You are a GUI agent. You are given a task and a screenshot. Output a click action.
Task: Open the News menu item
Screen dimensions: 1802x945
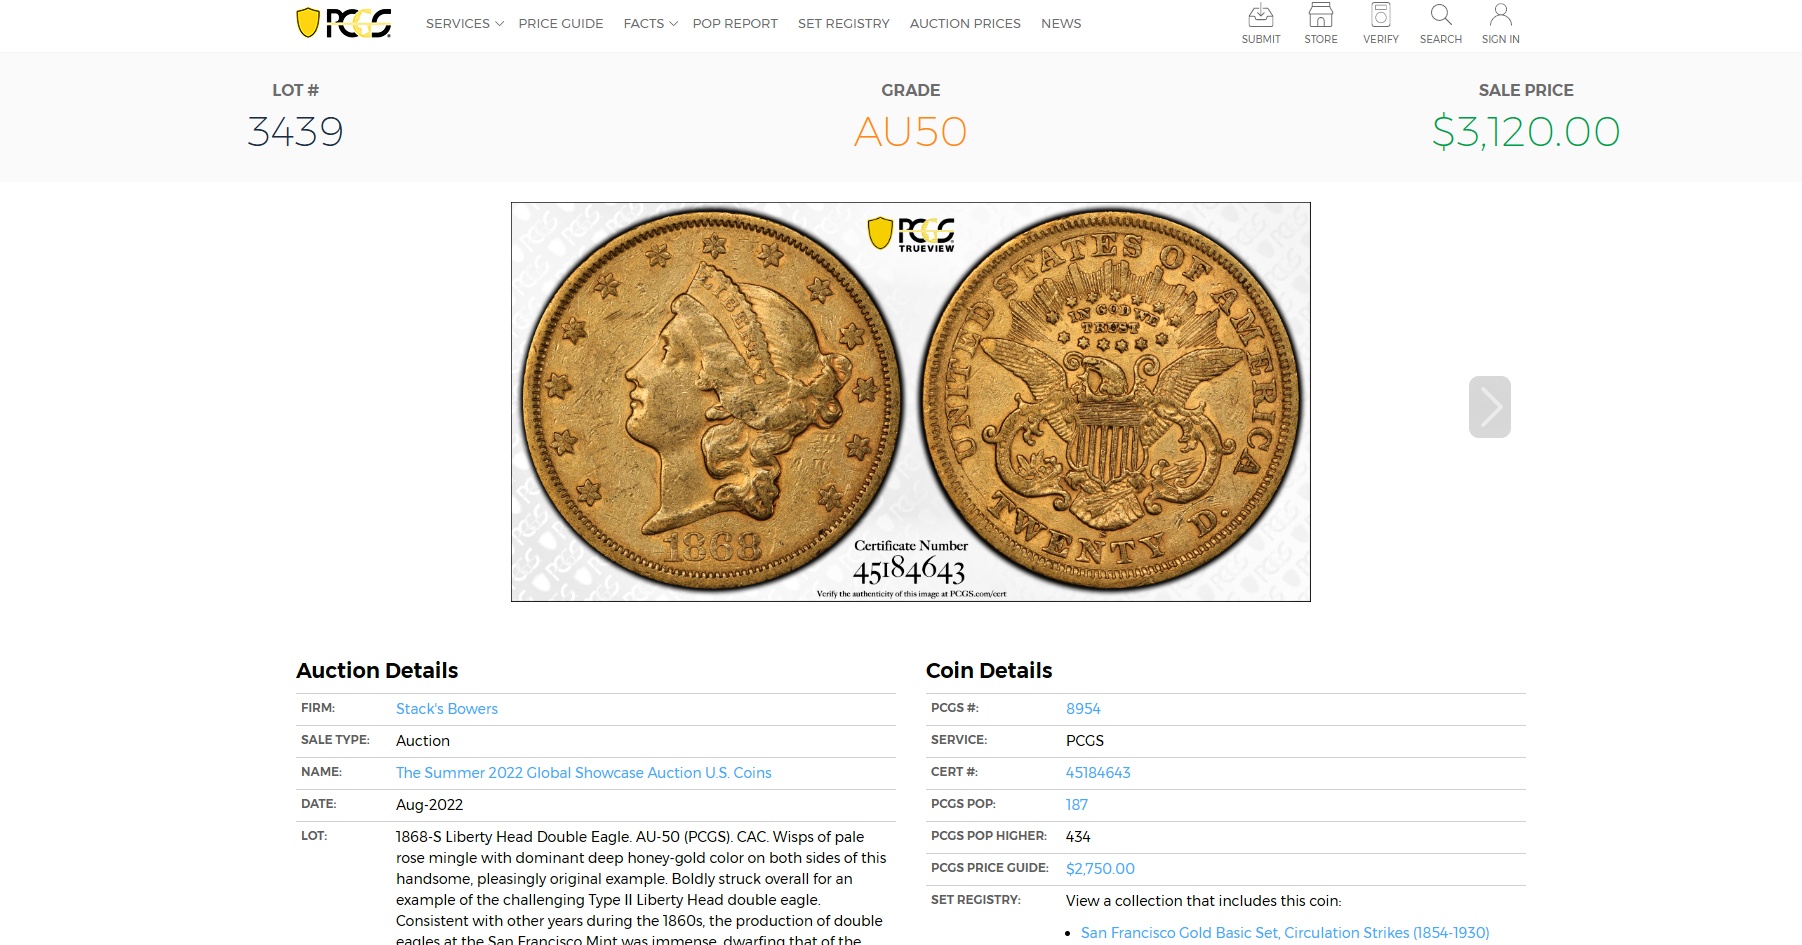click(1061, 23)
